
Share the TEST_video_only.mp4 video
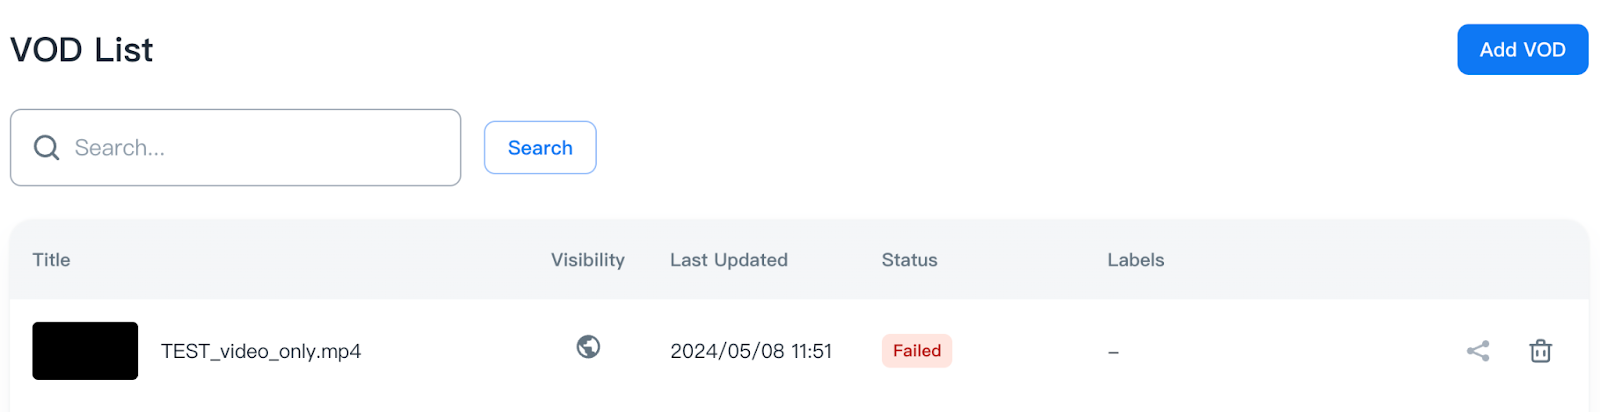(1478, 351)
